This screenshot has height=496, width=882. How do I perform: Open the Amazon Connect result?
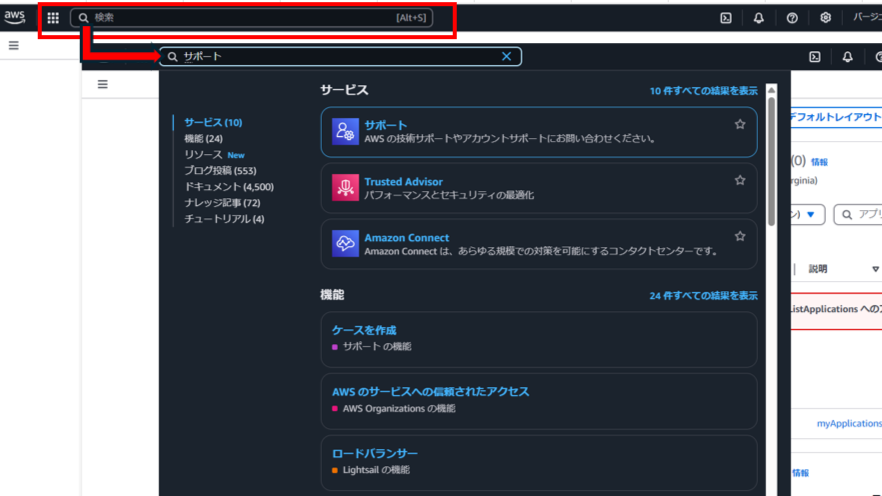(539, 244)
